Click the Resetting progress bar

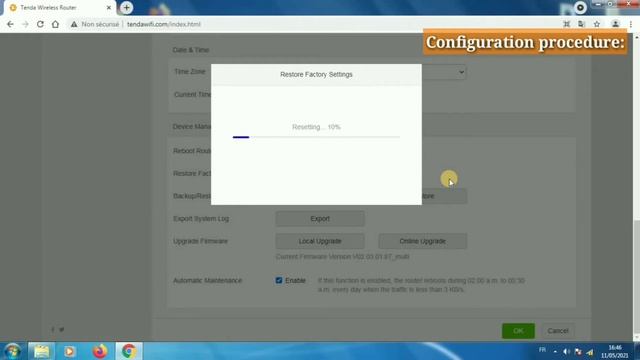pos(316,137)
